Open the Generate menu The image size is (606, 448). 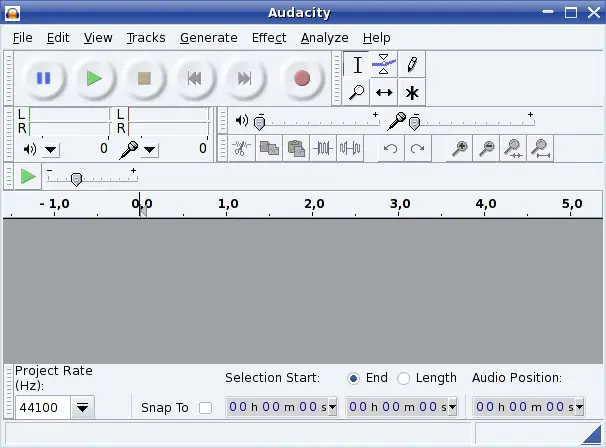coord(209,38)
